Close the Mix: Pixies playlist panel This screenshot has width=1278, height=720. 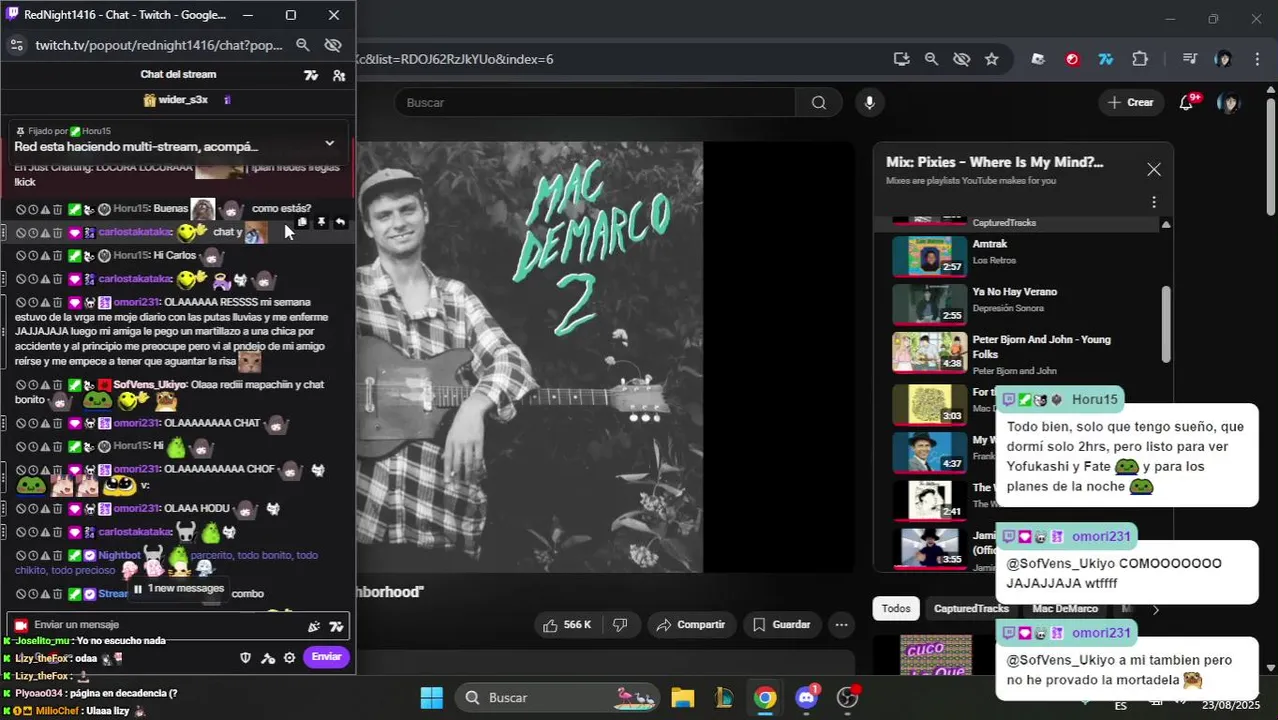coord(1154,169)
